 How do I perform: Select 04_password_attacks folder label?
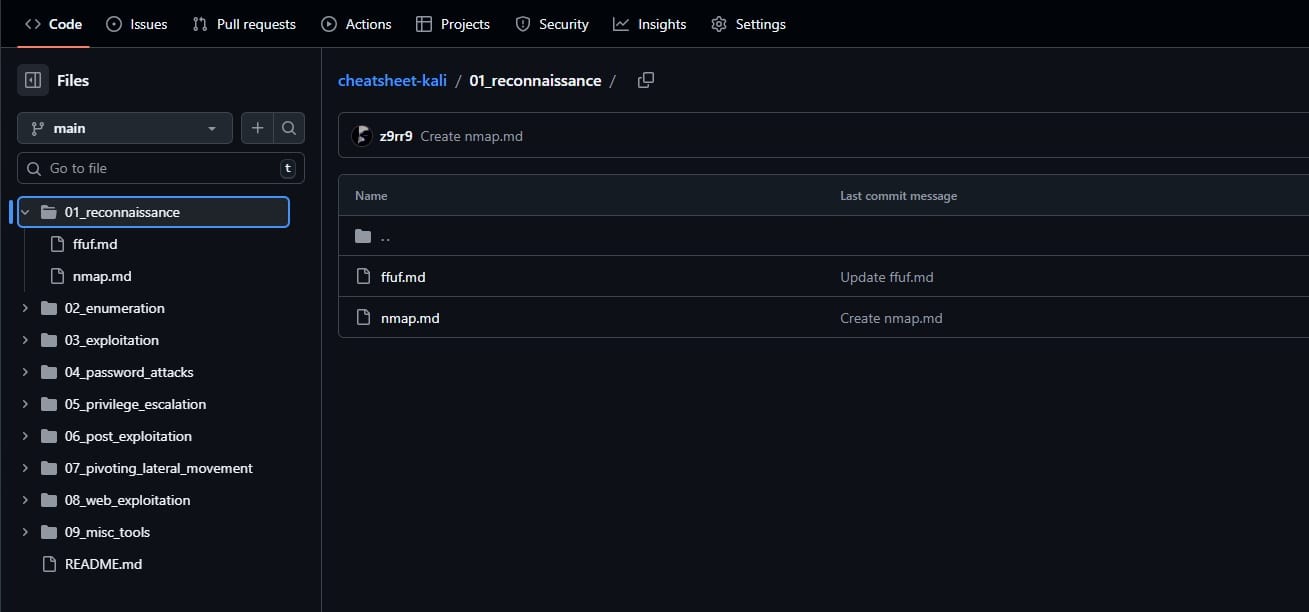click(x=129, y=372)
